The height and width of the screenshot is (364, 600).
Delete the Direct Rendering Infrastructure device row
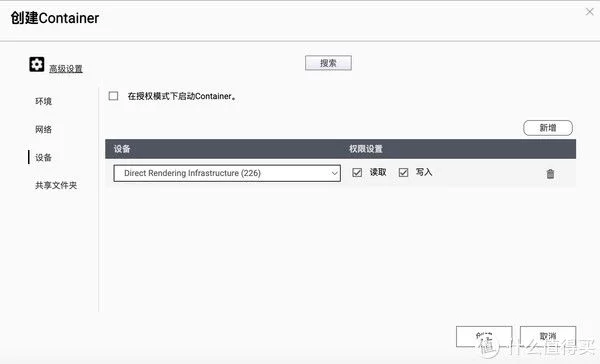550,173
